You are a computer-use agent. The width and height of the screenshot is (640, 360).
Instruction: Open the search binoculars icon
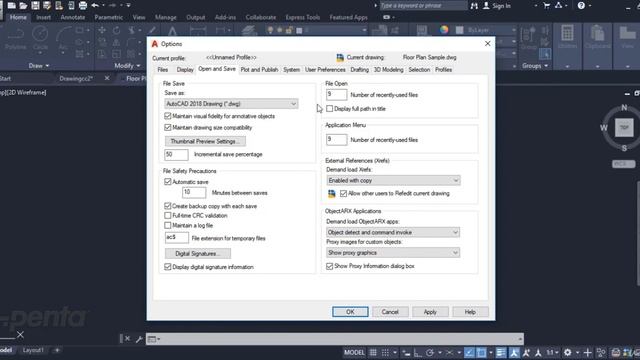(x=474, y=6)
